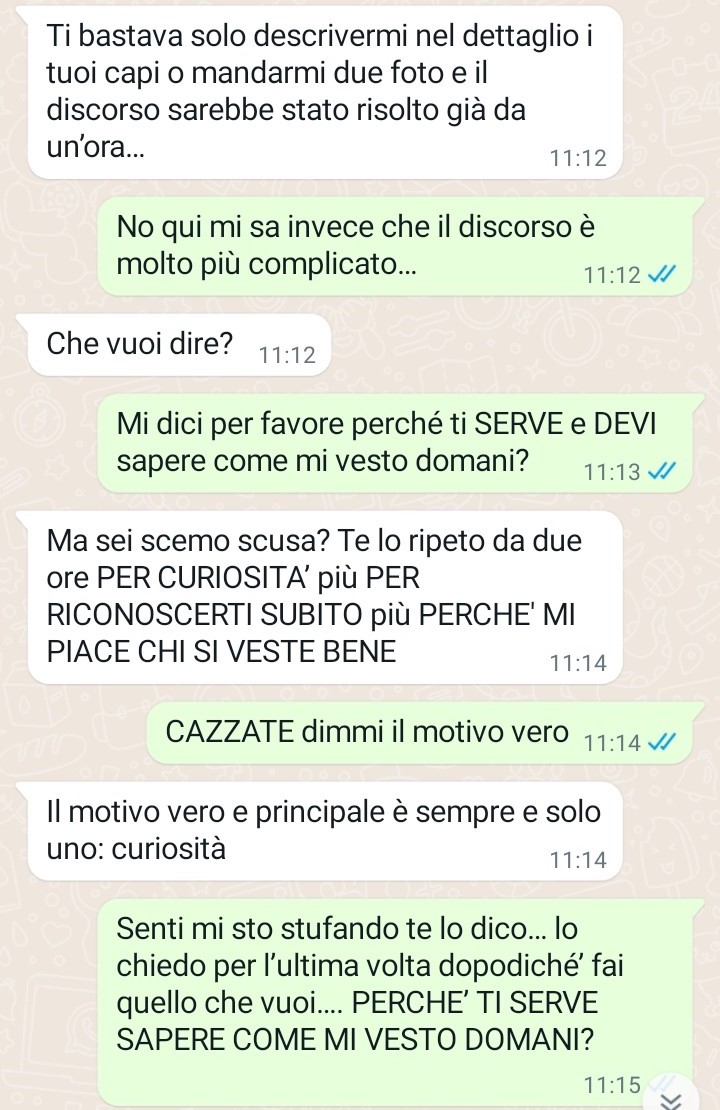
Task: Click 11:12 timestamp on first received message
Action: click(578, 158)
